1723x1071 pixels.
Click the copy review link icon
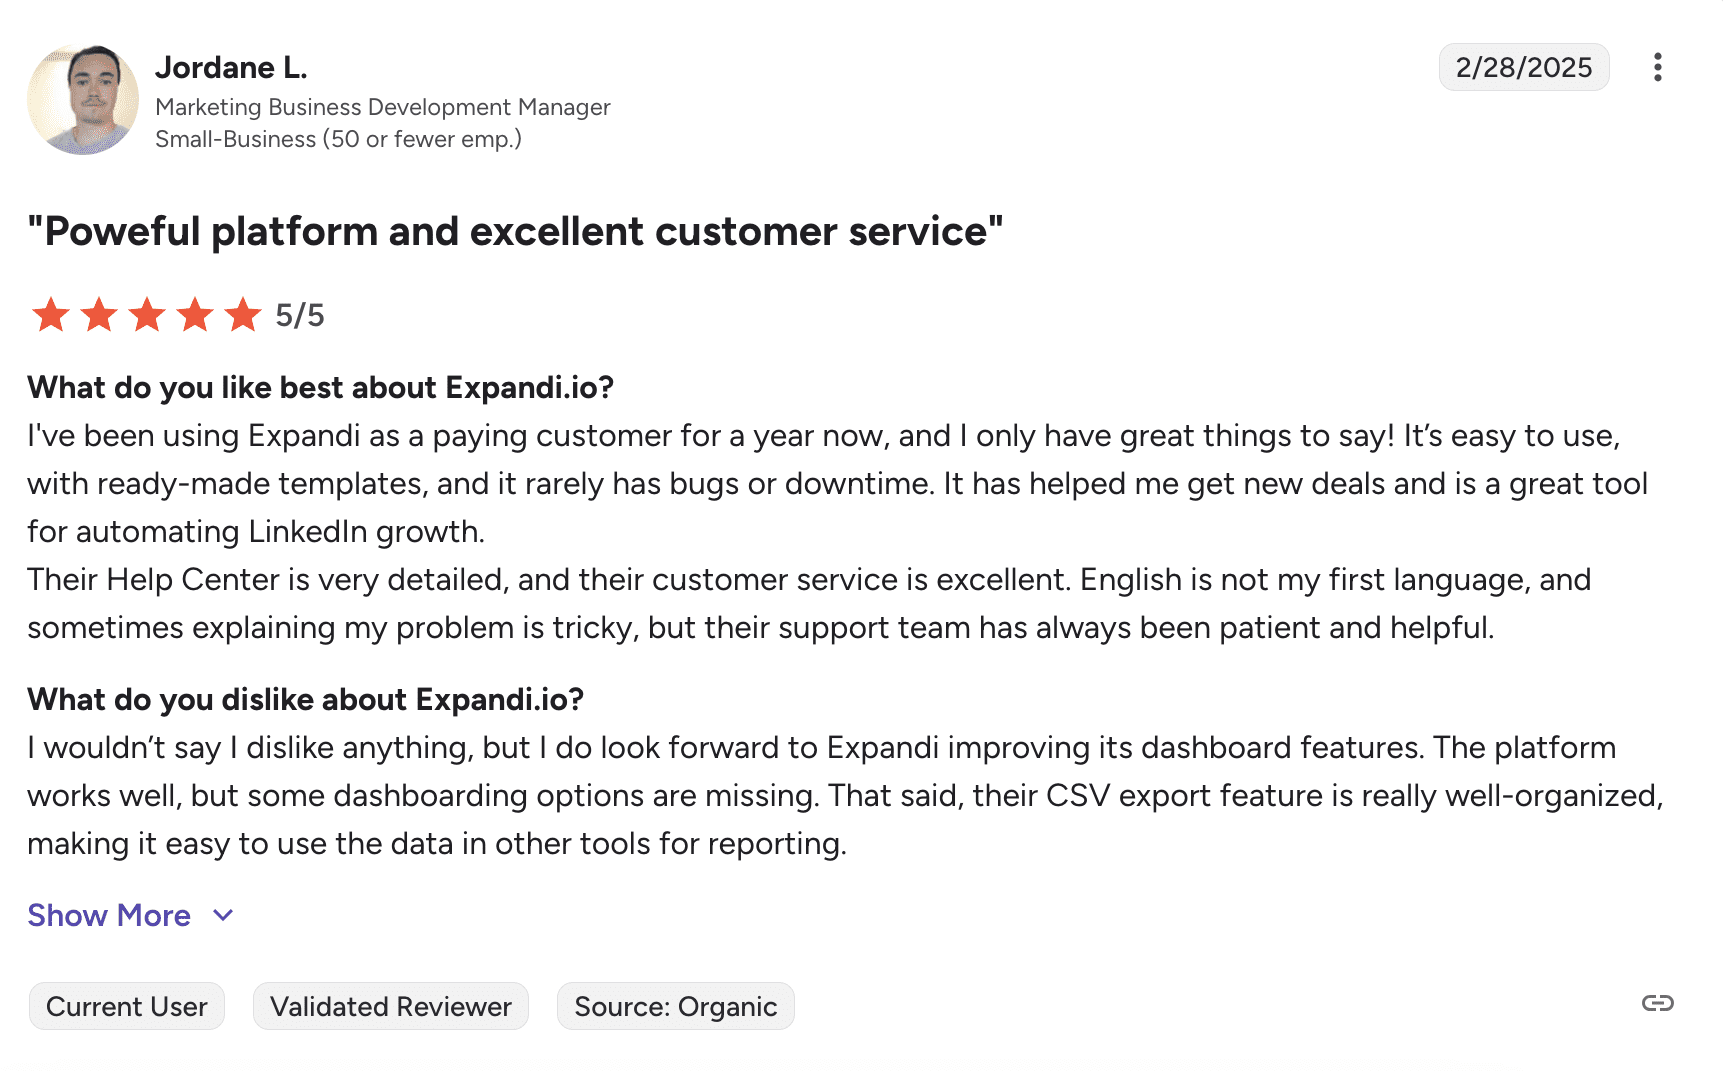(x=1657, y=1003)
